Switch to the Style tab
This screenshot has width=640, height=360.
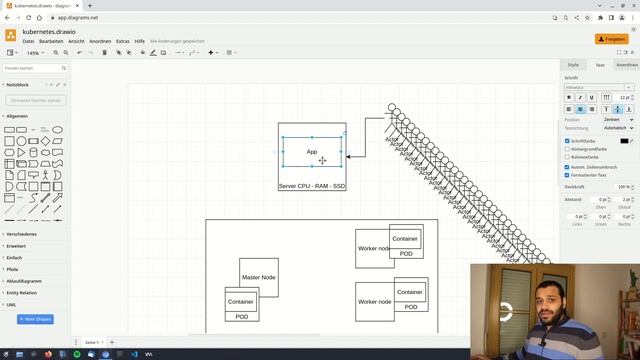point(573,65)
